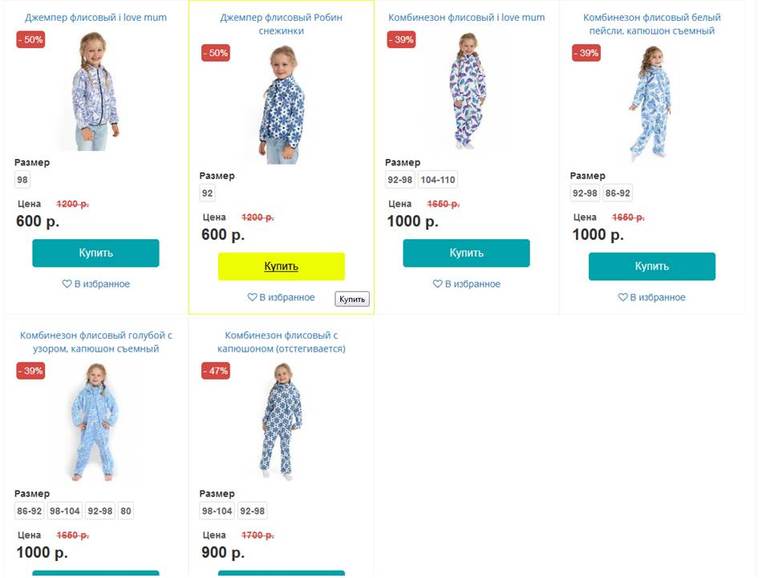The image size is (770, 578).
Task: Choose size 92 for Робин снежинки jumper
Action: point(208,194)
